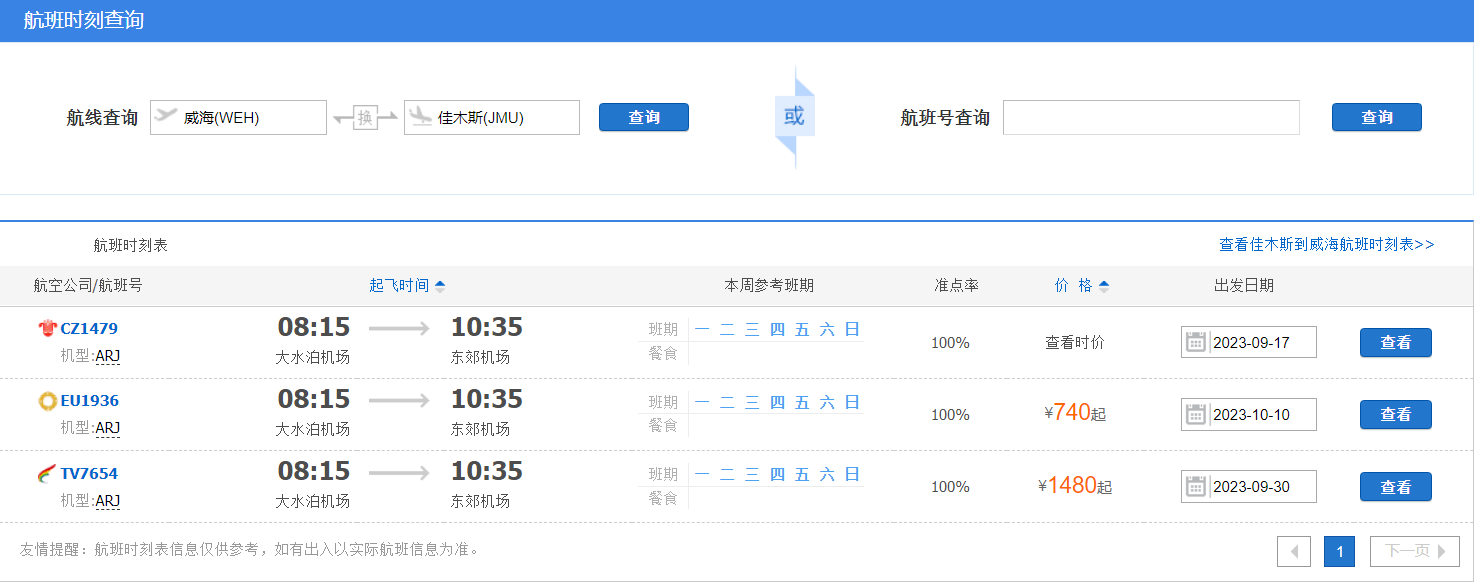This screenshot has height=582, width=1477.
Task: Click the airline logo next to EU1936
Action: click(x=47, y=401)
